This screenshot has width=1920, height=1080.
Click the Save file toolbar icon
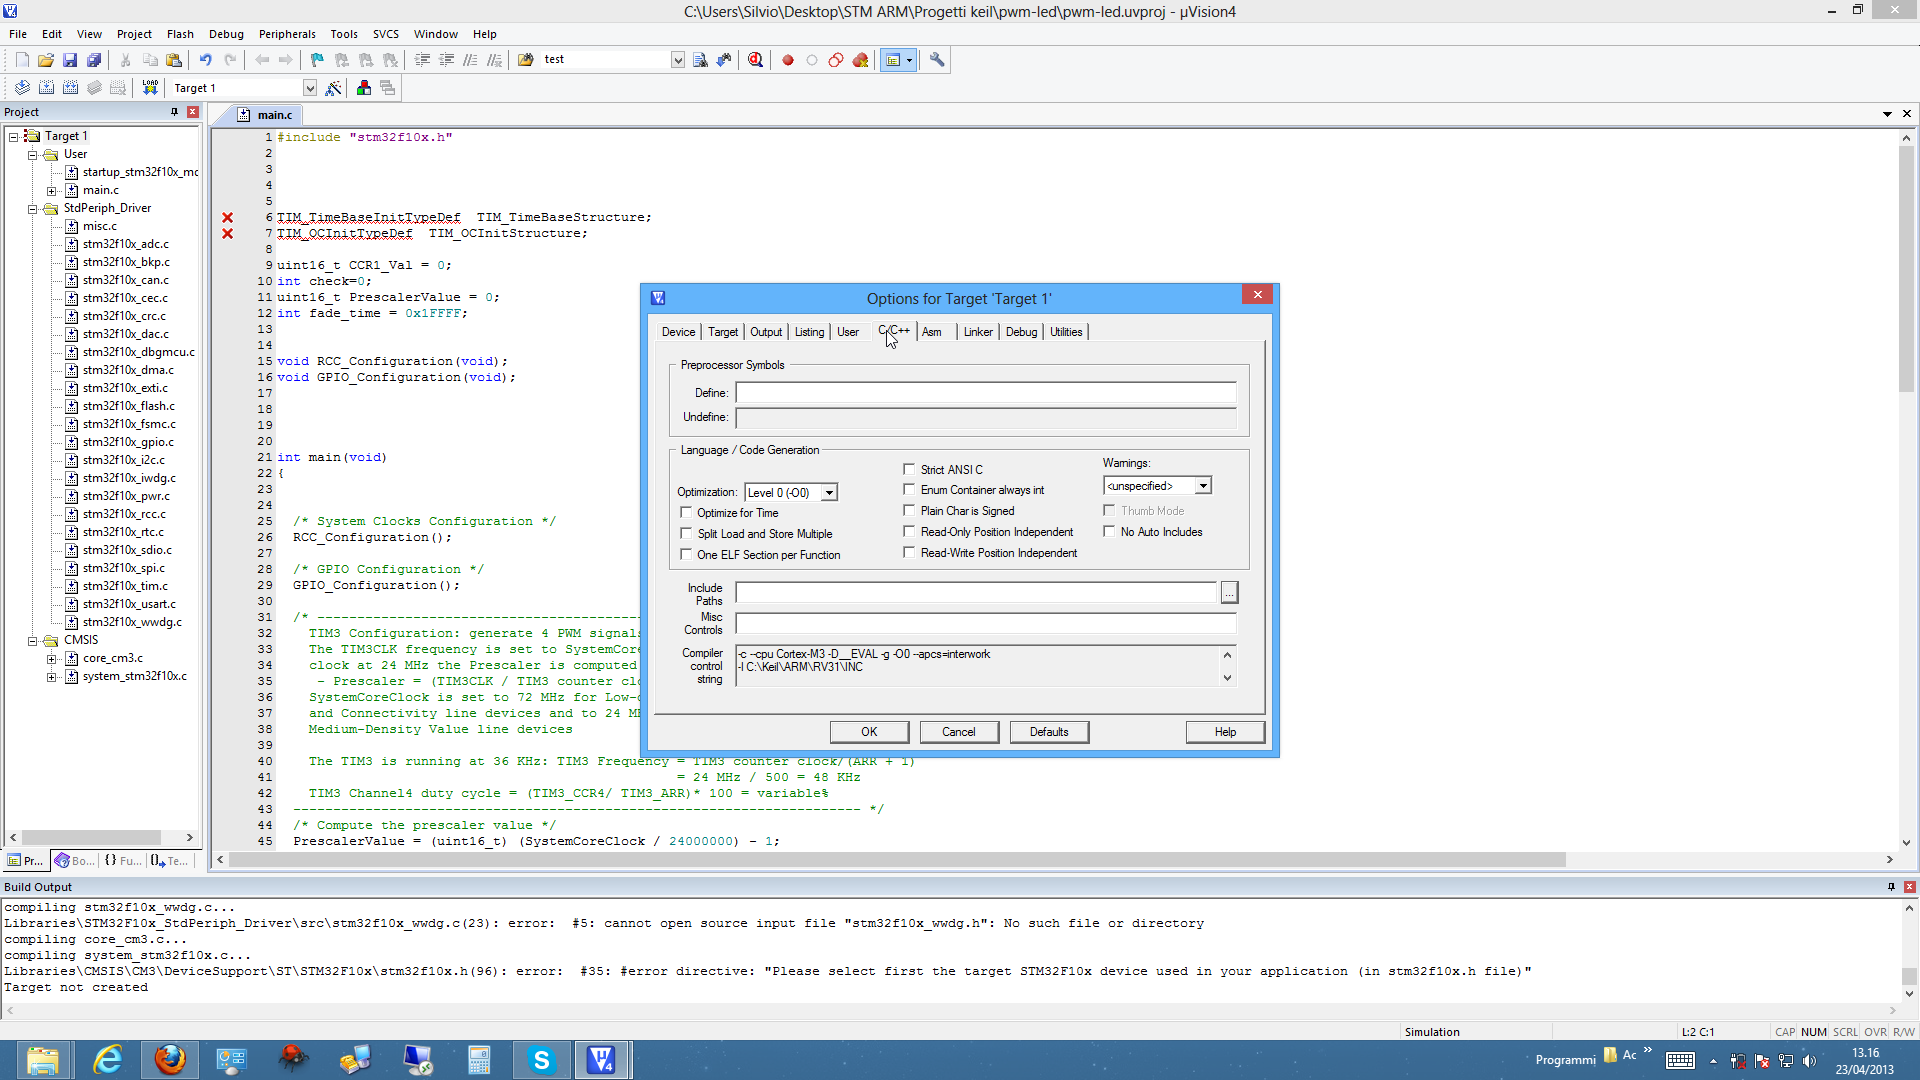pyautogui.click(x=70, y=60)
